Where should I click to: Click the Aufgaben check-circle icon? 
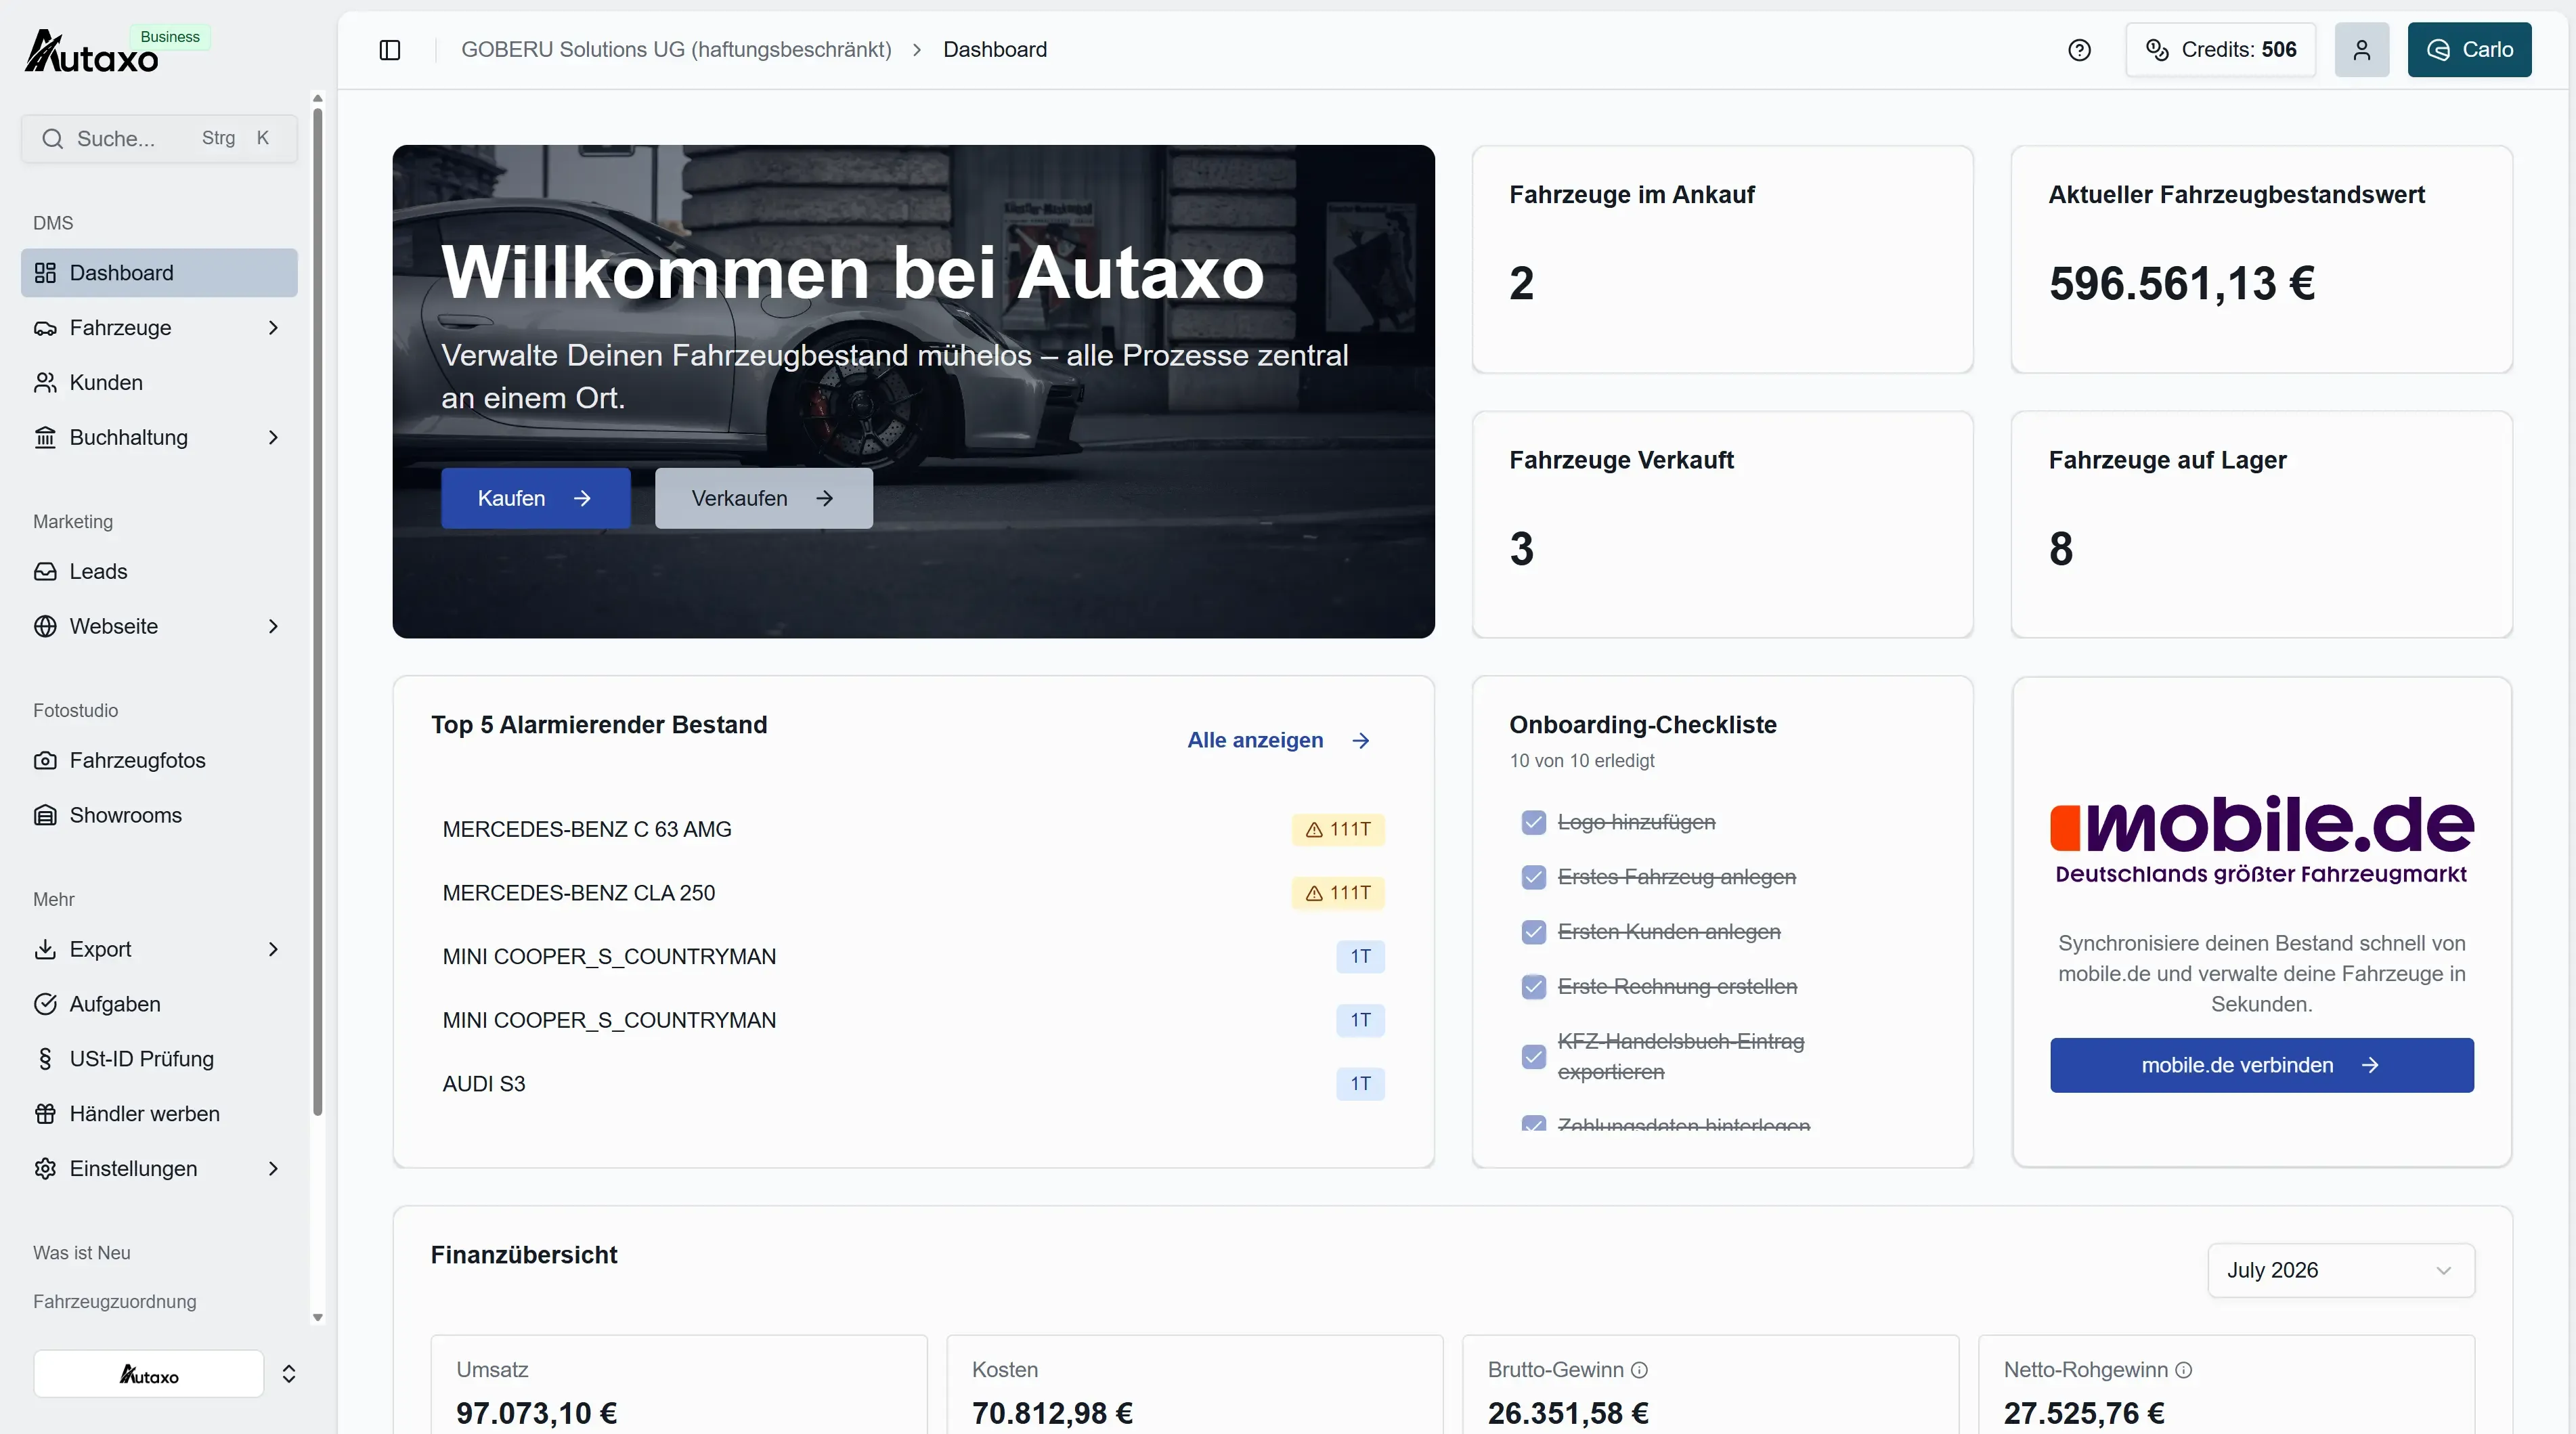click(45, 1005)
